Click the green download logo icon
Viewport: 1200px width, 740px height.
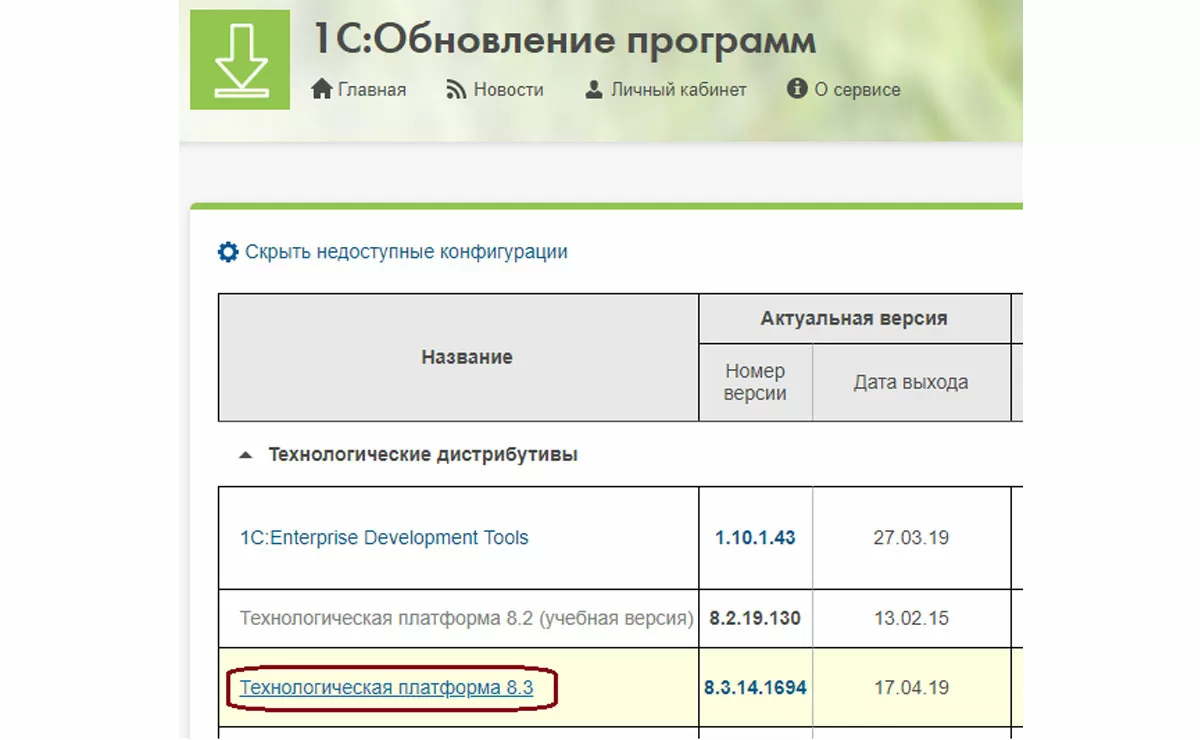239,60
